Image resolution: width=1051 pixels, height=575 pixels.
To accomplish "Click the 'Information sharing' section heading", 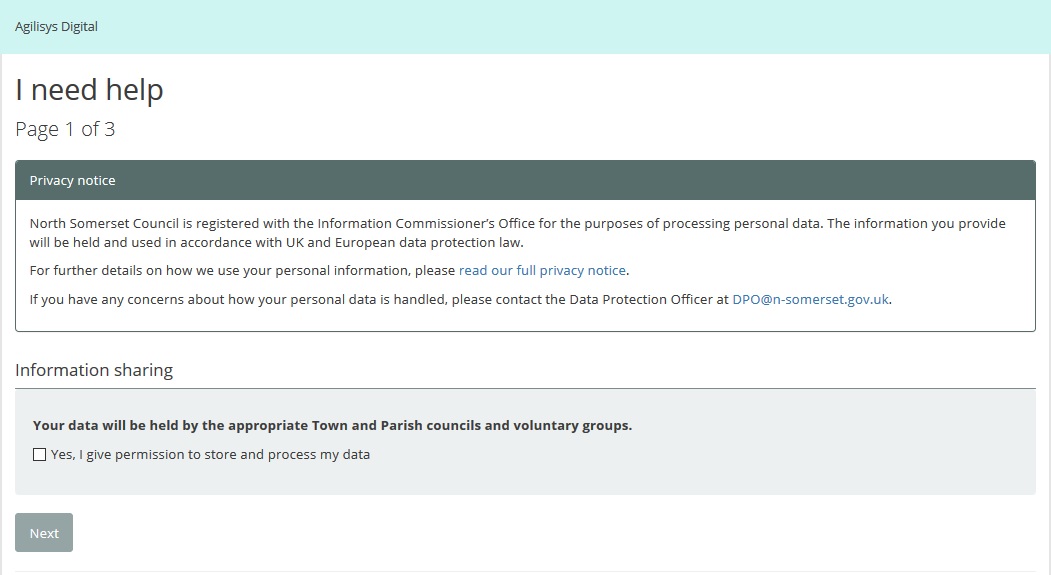I will click(x=94, y=370).
